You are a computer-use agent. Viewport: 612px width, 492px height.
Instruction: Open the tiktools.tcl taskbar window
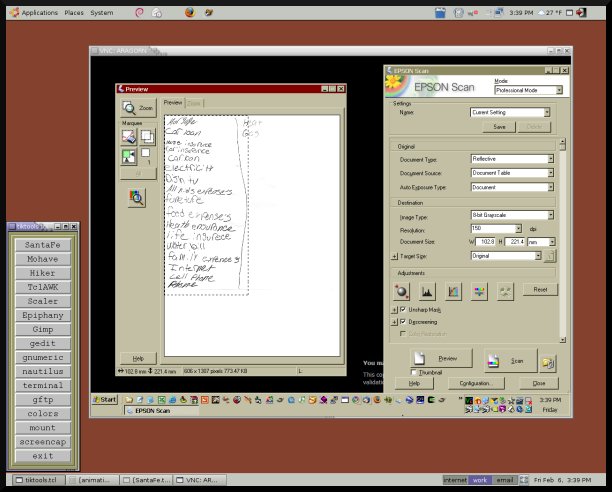pos(37,480)
